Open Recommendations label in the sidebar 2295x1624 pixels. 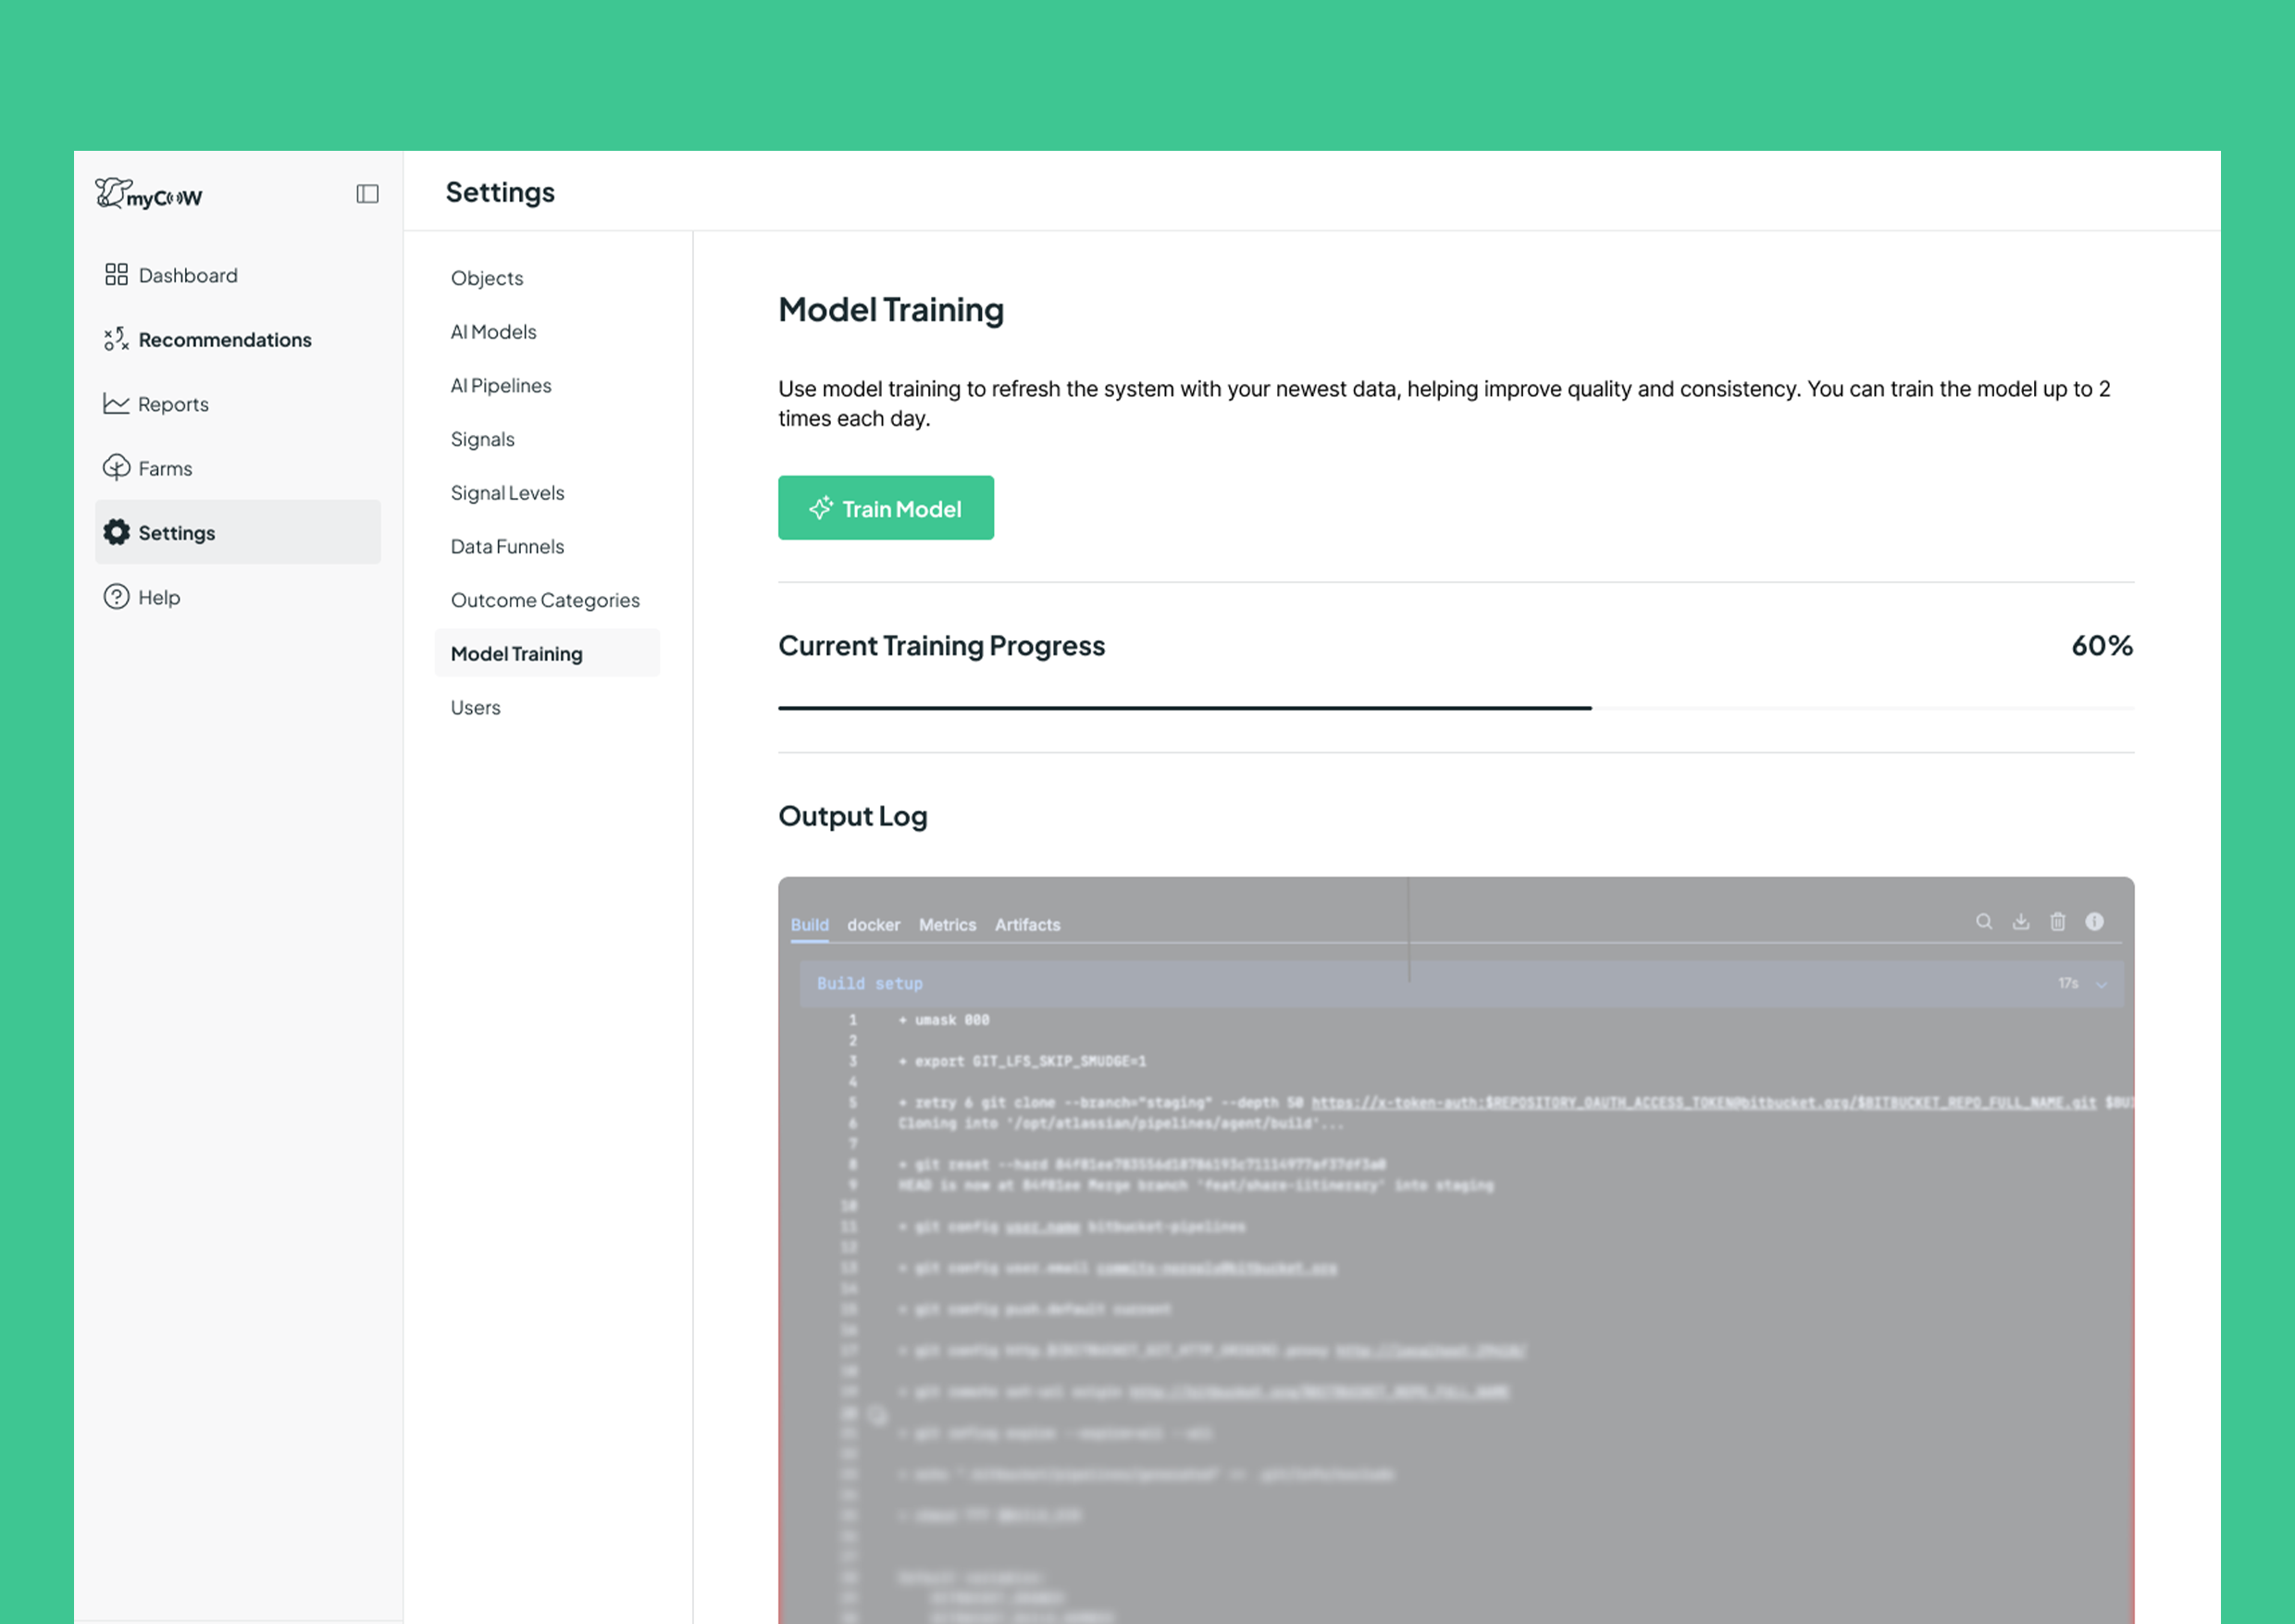pos(225,340)
